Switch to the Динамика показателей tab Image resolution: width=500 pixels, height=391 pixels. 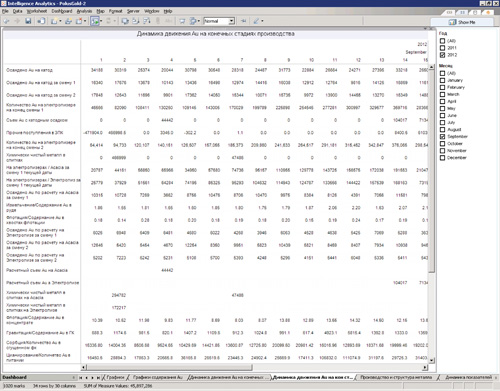(x=469, y=377)
